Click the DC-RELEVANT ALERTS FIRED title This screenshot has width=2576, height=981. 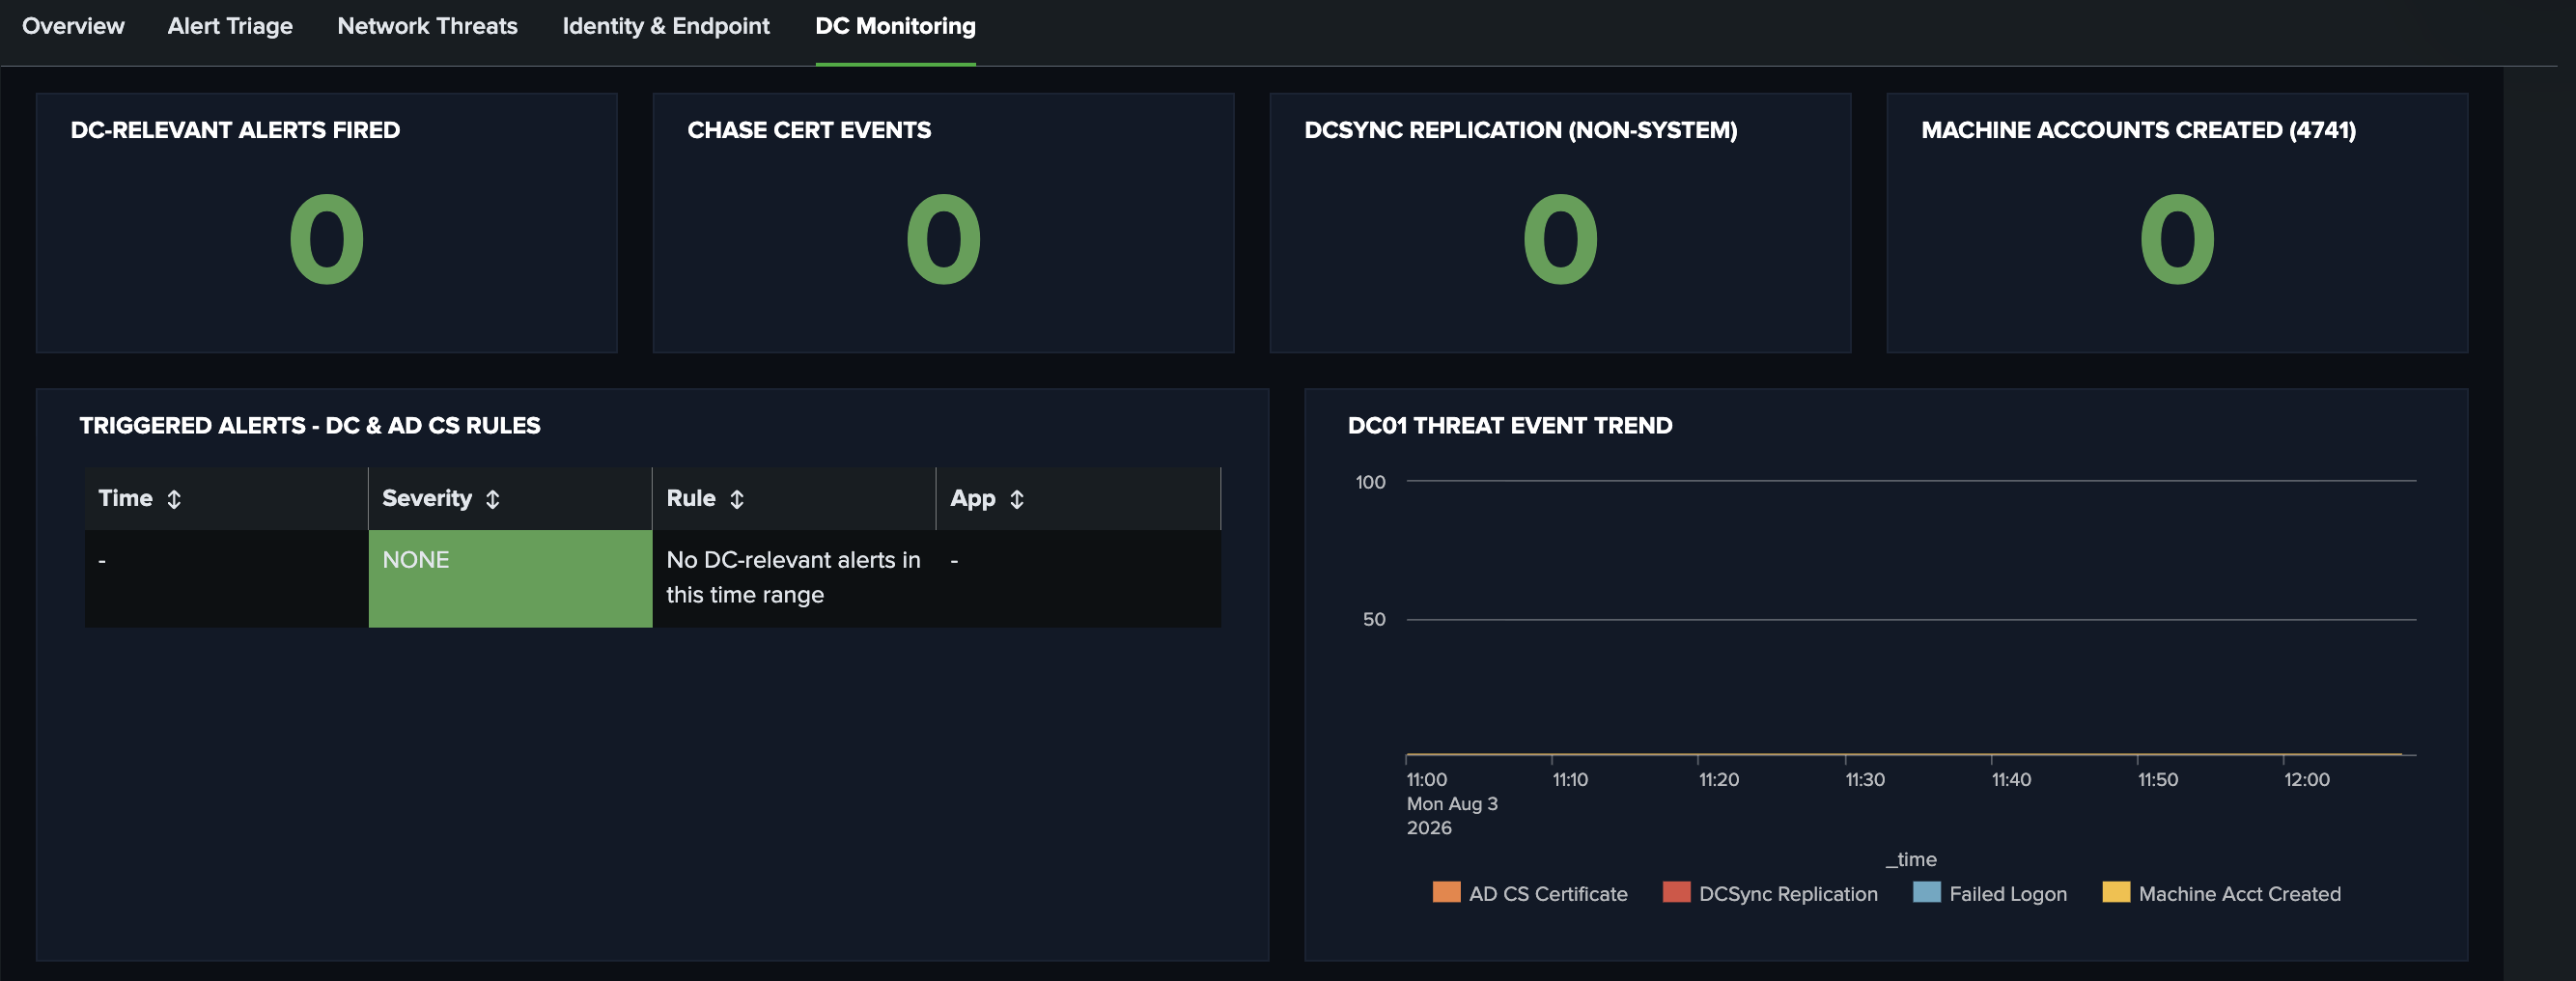coord(235,130)
